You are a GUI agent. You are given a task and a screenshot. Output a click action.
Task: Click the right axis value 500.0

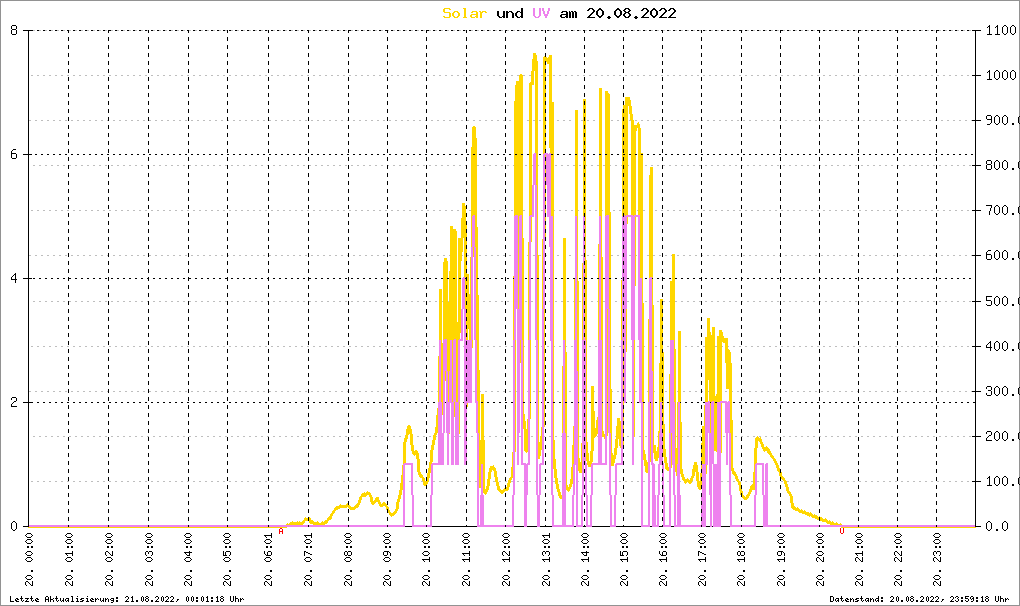(x=1002, y=301)
